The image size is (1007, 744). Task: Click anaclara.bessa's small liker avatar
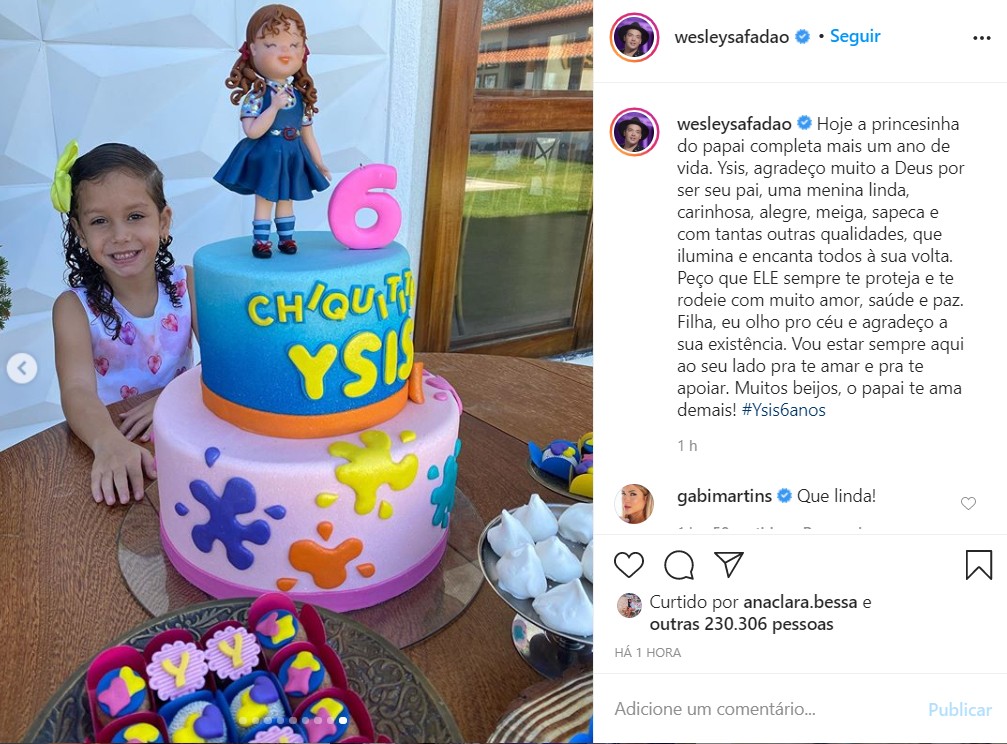pyautogui.click(x=629, y=606)
